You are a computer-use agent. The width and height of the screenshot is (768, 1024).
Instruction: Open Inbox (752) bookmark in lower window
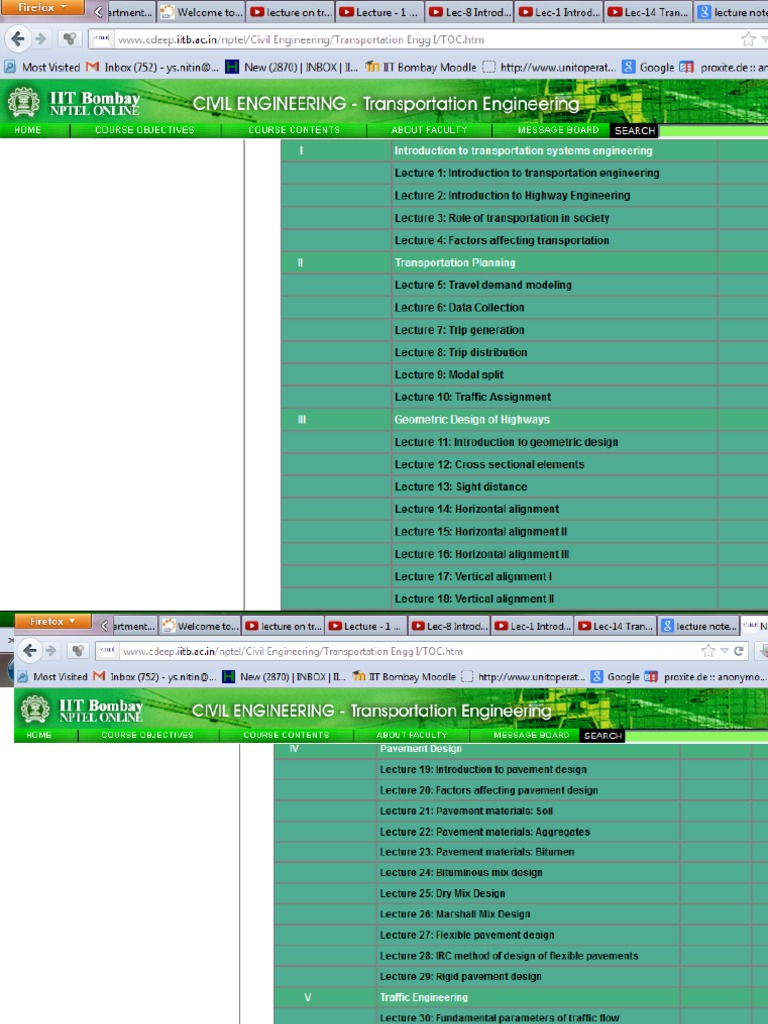click(x=155, y=677)
